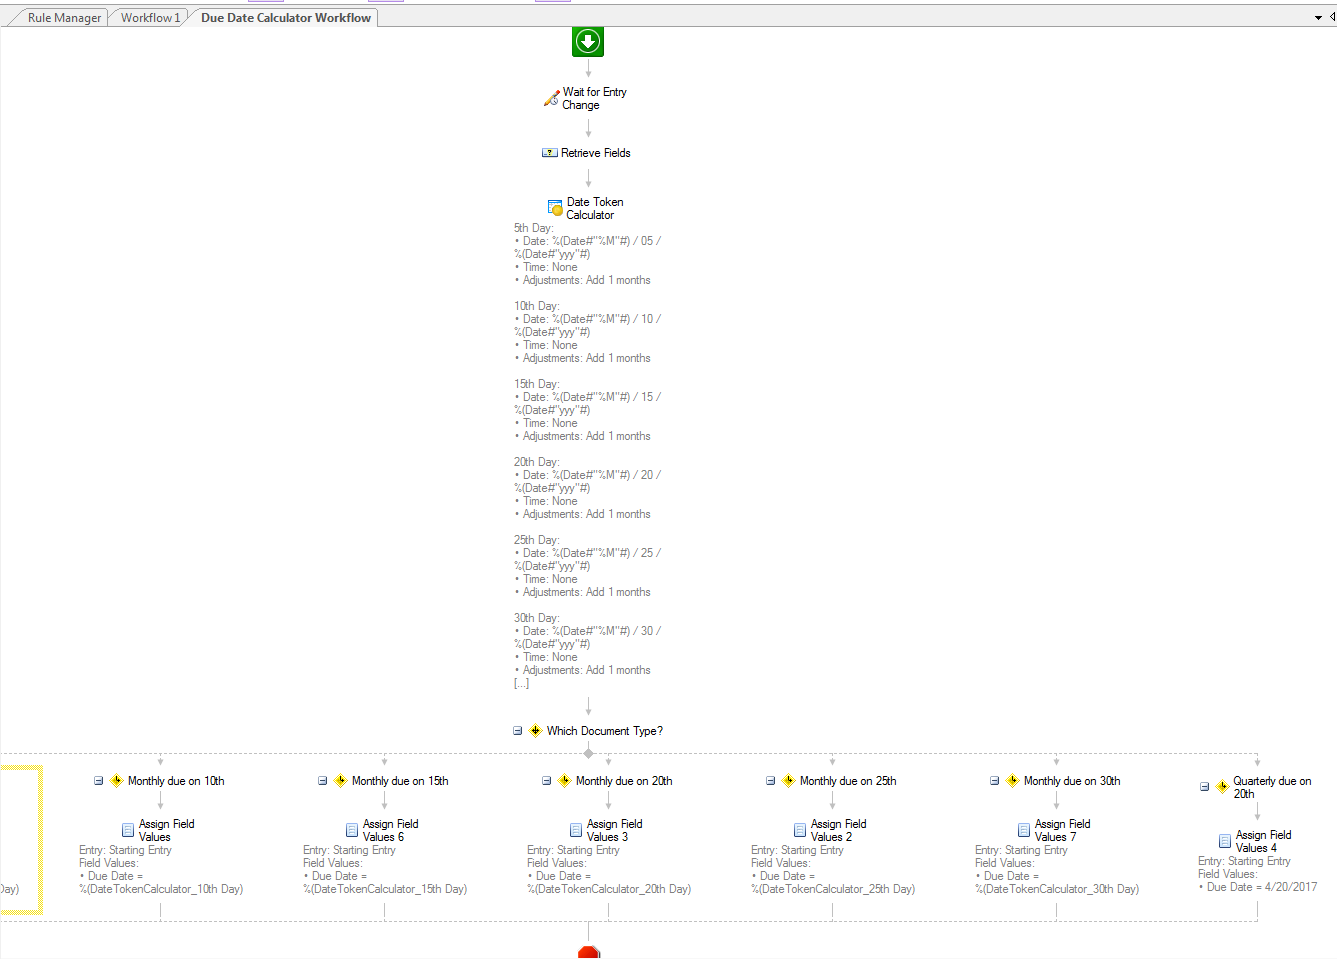Click the 'Retrieve Fields' label
The image size is (1337, 959).
point(596,153)
